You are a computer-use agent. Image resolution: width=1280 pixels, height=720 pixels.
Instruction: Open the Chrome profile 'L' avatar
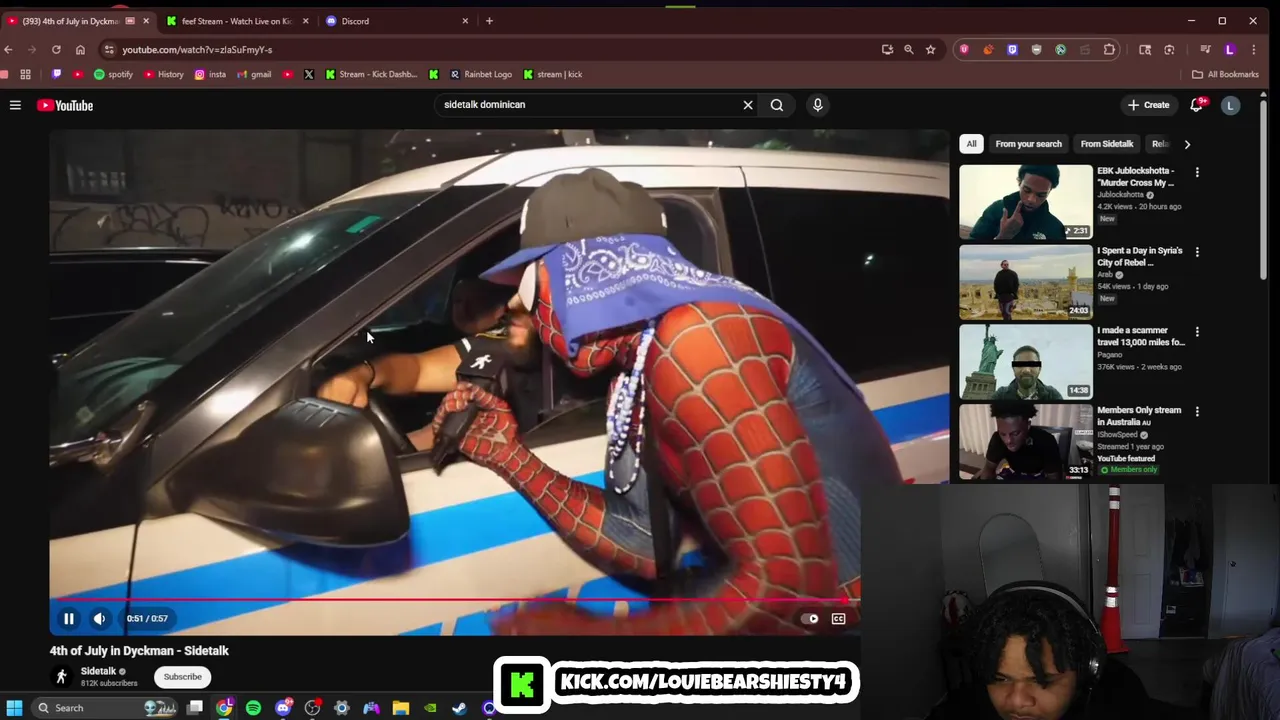tap(1230, 49)
